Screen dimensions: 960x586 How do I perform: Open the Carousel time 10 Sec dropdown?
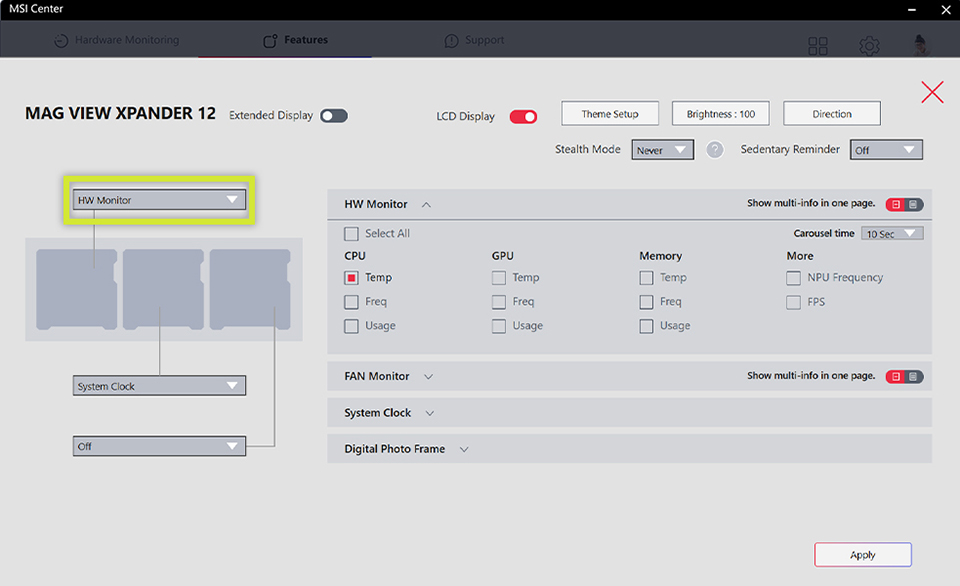point(892,234)
